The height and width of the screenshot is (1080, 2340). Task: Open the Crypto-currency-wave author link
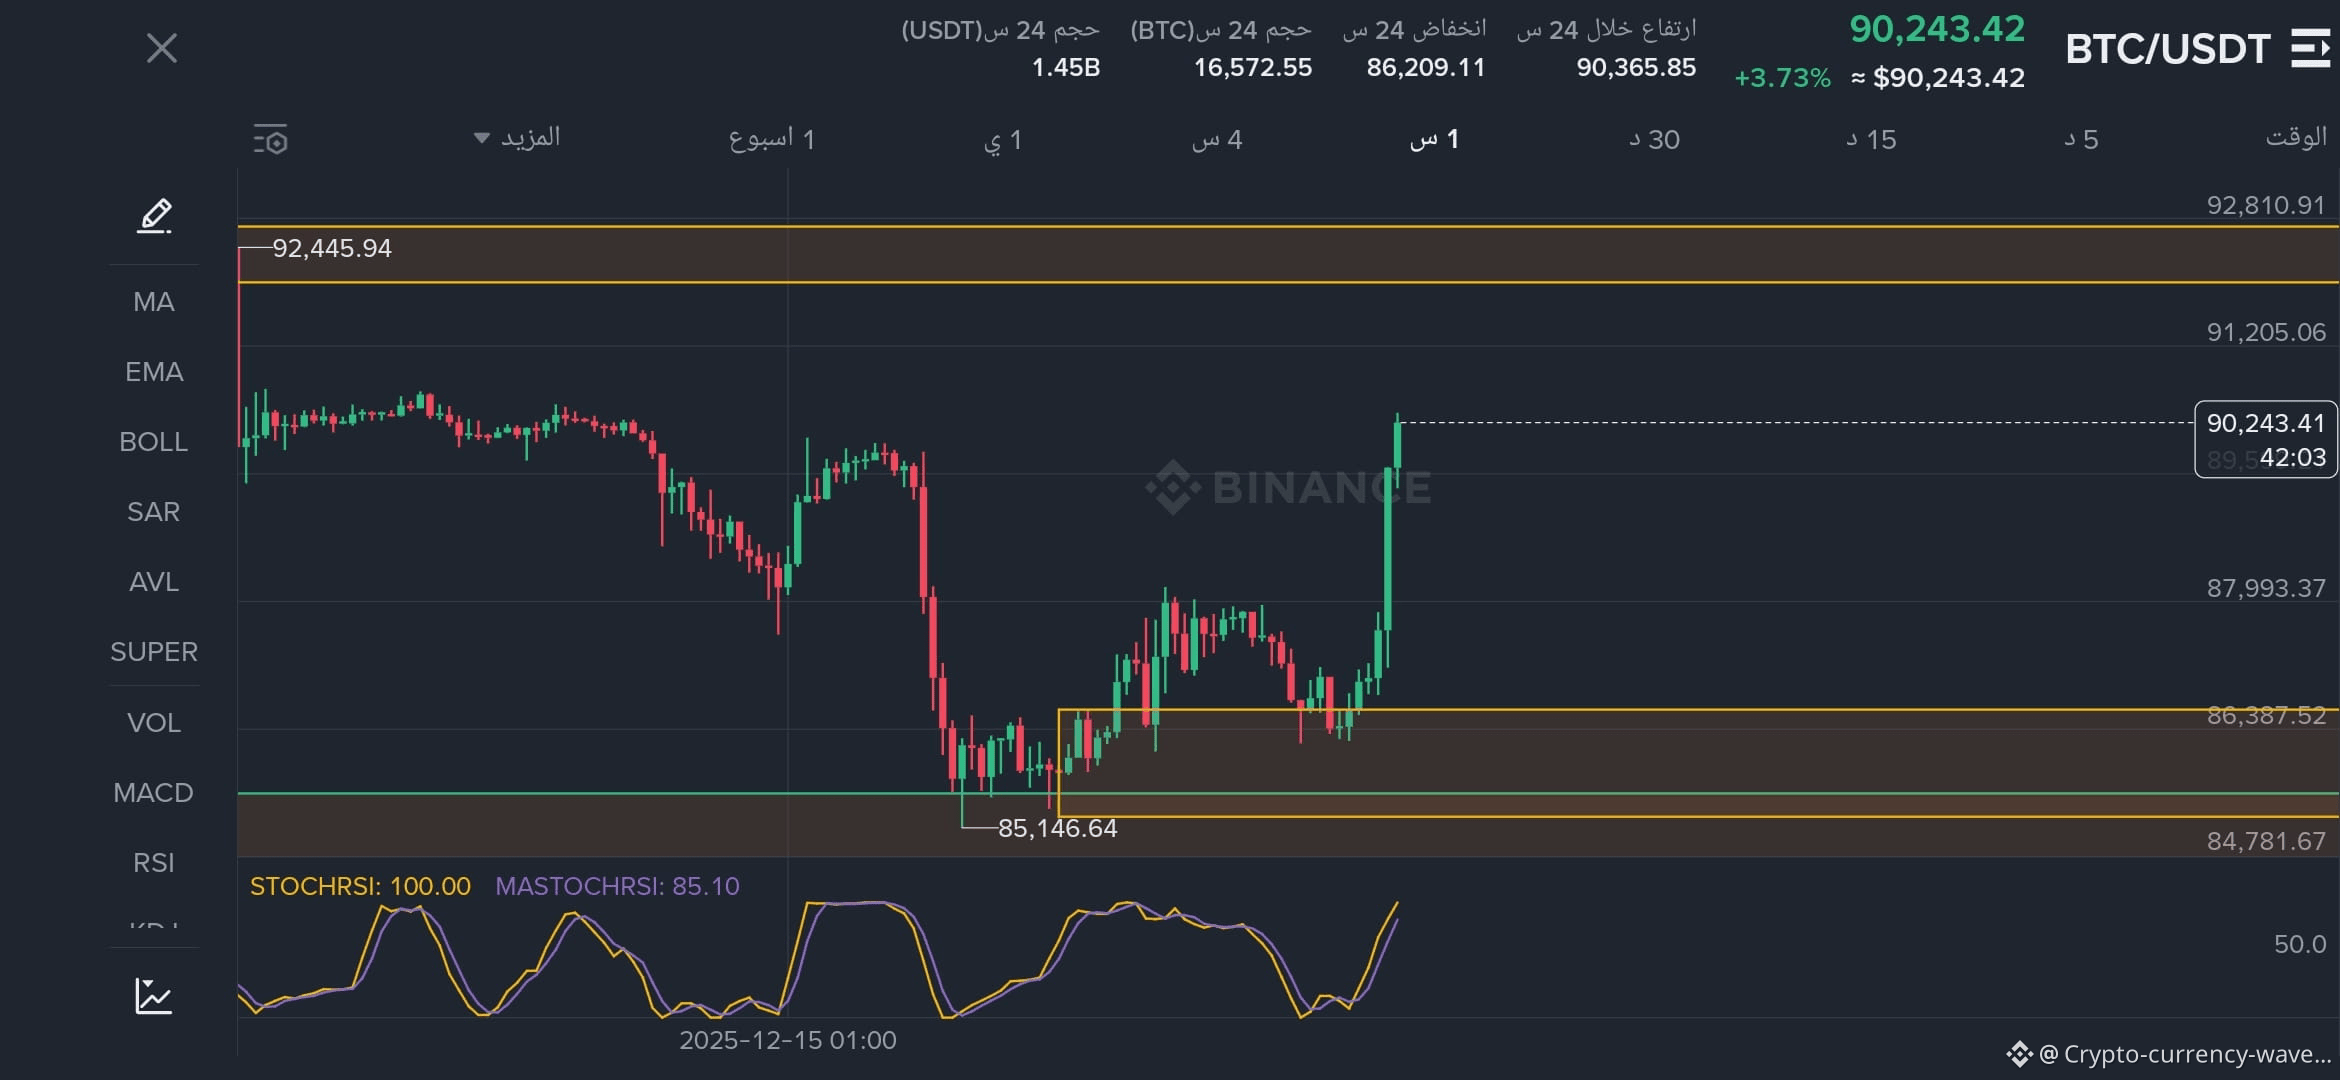(x=2184, y=1054)
